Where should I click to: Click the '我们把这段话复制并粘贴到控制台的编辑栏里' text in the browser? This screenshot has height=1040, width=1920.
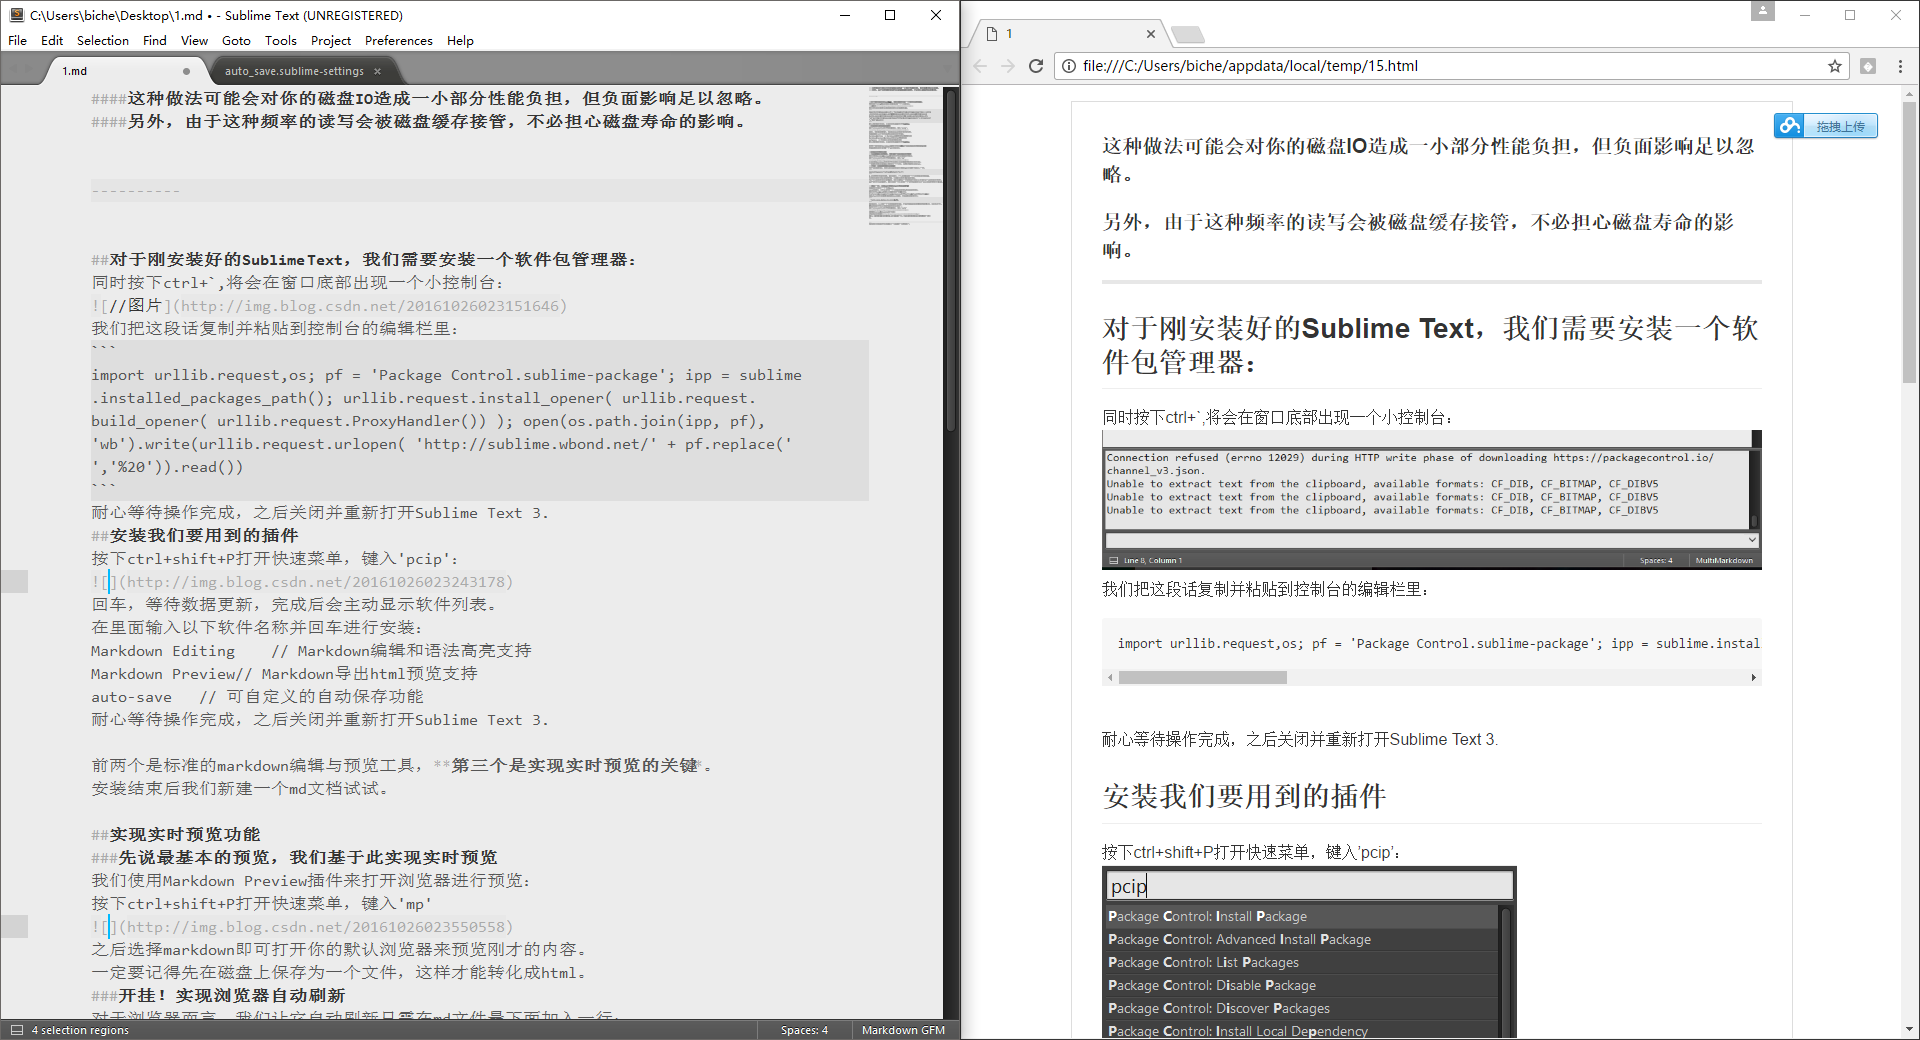point(1266,590)
